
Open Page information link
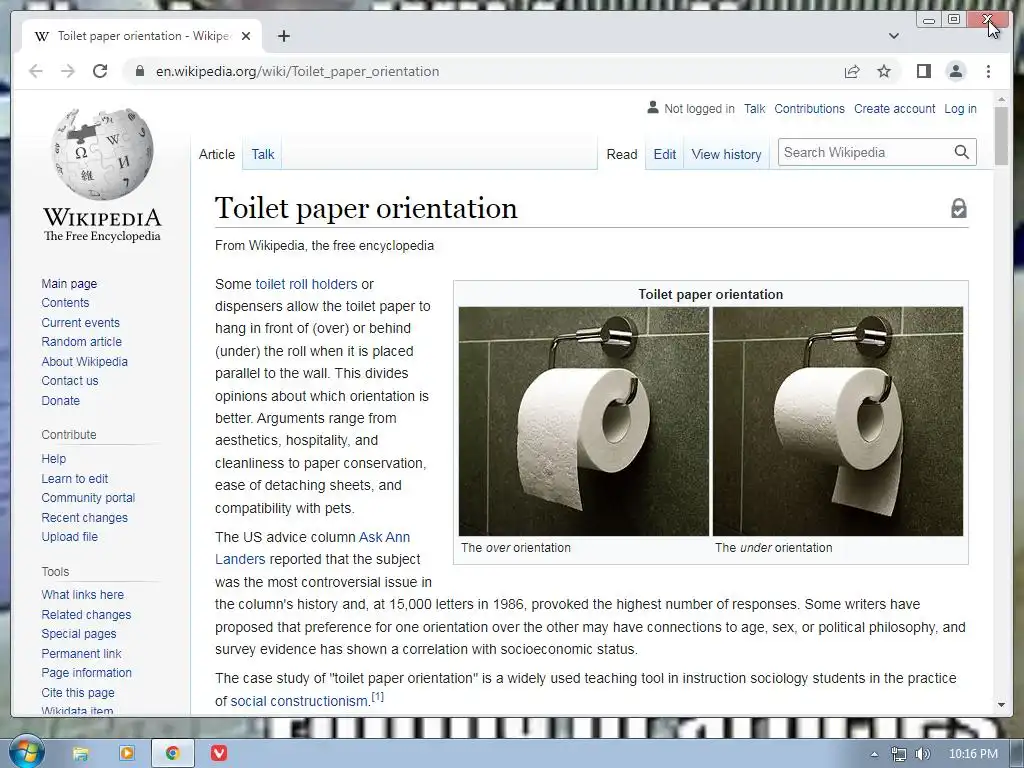coord(86,673)
